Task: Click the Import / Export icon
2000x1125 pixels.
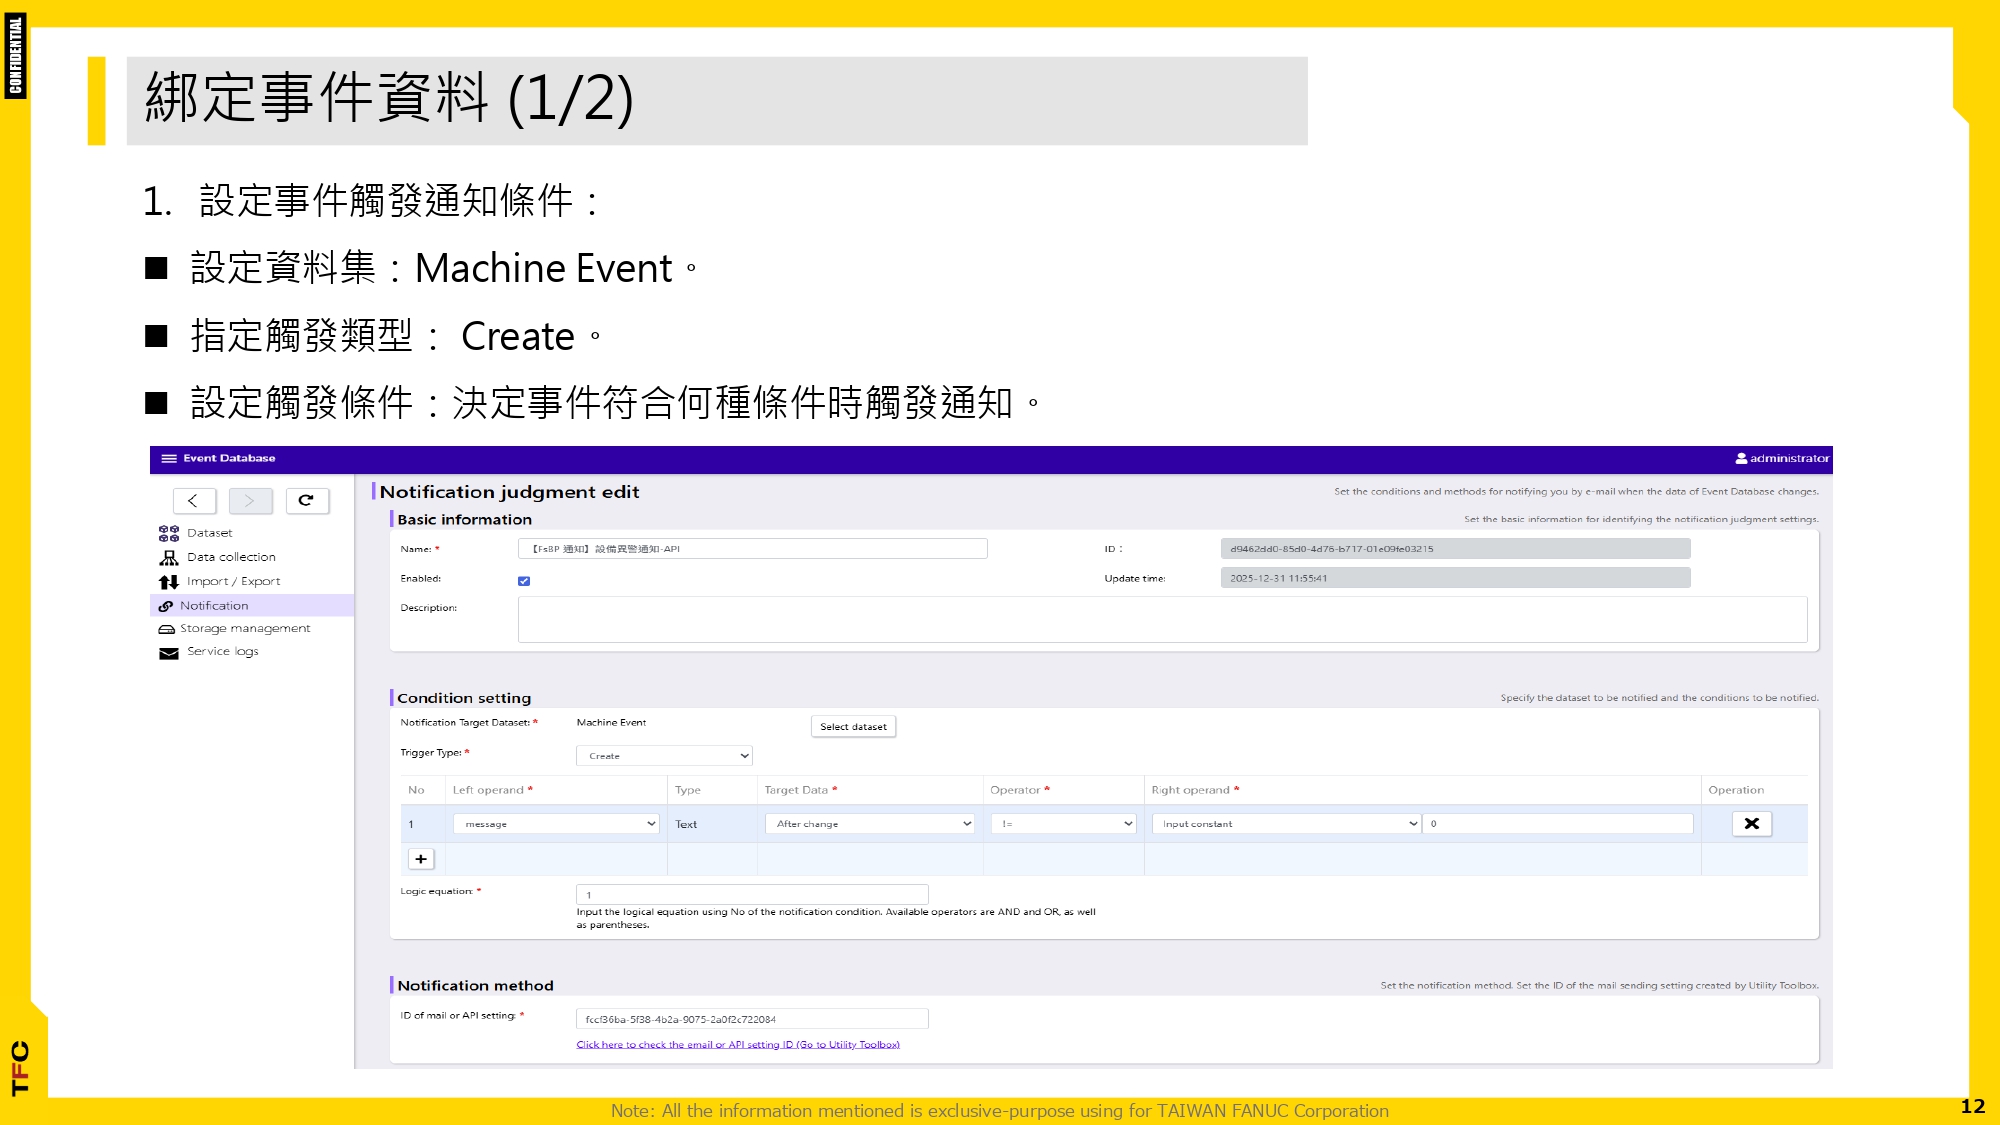Action: [168, 581]
